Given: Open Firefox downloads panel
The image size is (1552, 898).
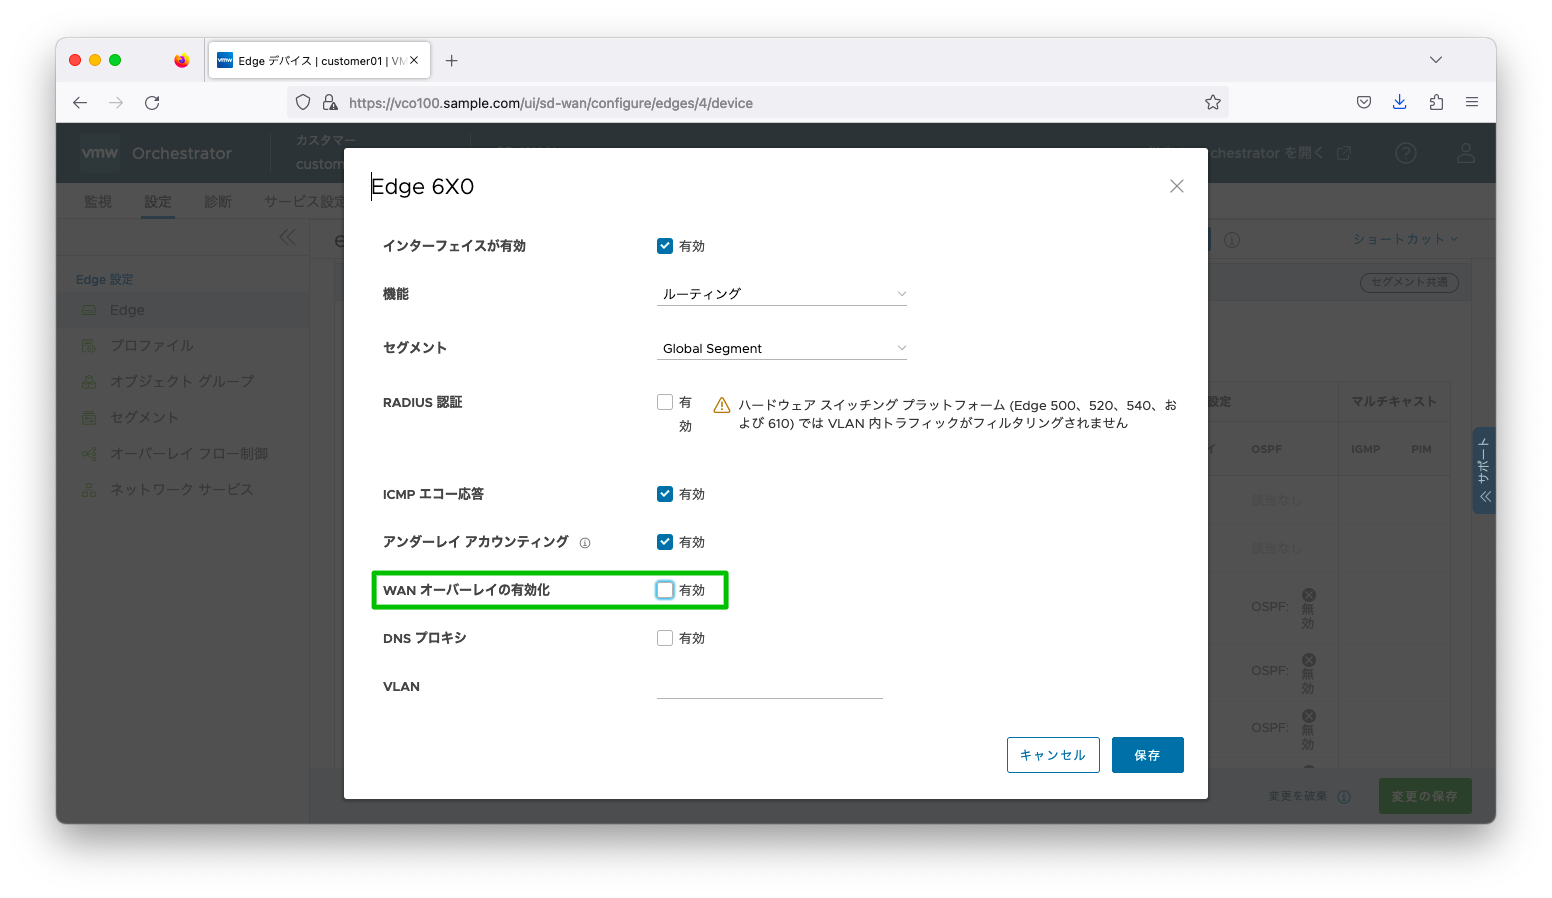Looking at the screenshot, I should [1399, 102].
